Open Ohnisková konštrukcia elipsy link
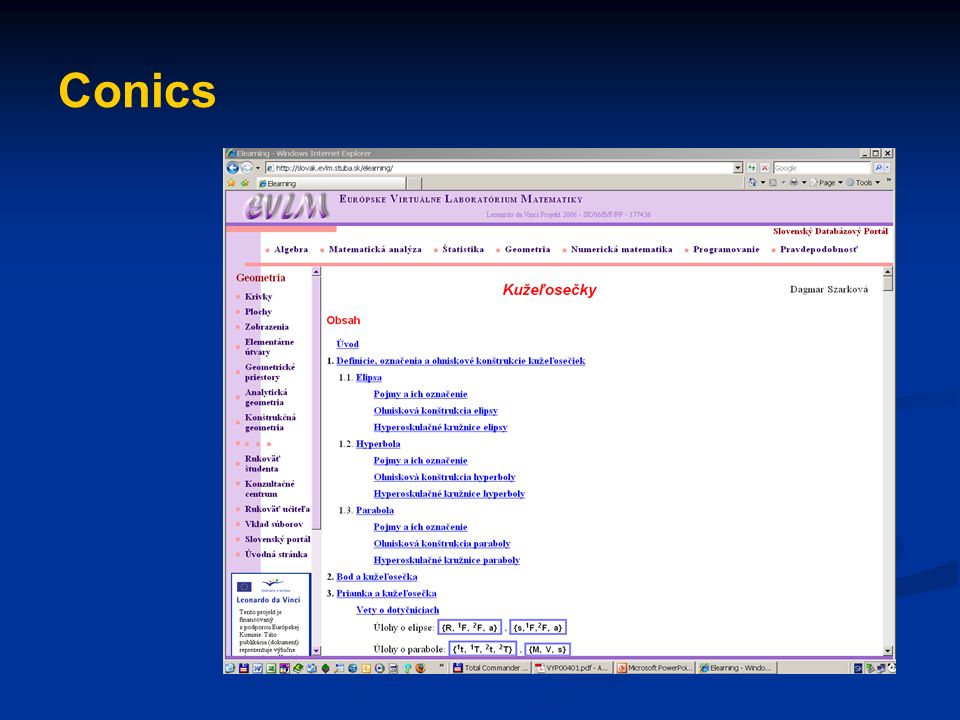This screenshot has width=960, height=720. (x=435, y=411)
